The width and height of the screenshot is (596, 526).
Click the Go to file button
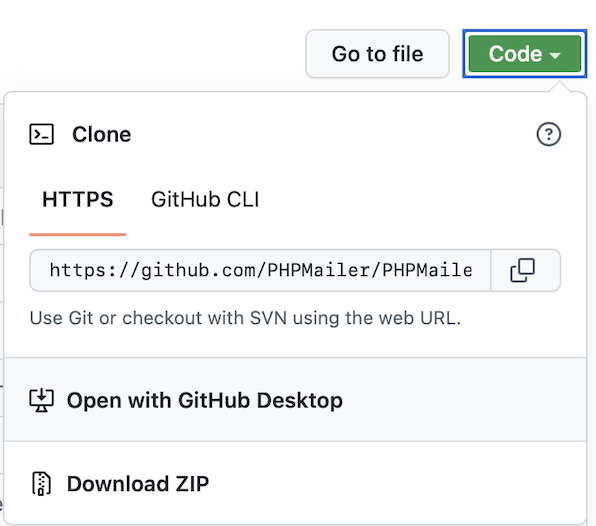[377, 54]
